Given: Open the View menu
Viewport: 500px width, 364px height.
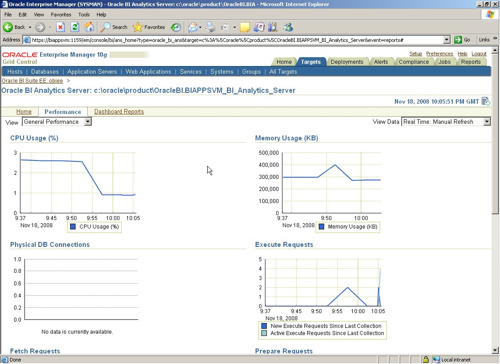Looking at the screenshot, I should [x=39, y=15].
